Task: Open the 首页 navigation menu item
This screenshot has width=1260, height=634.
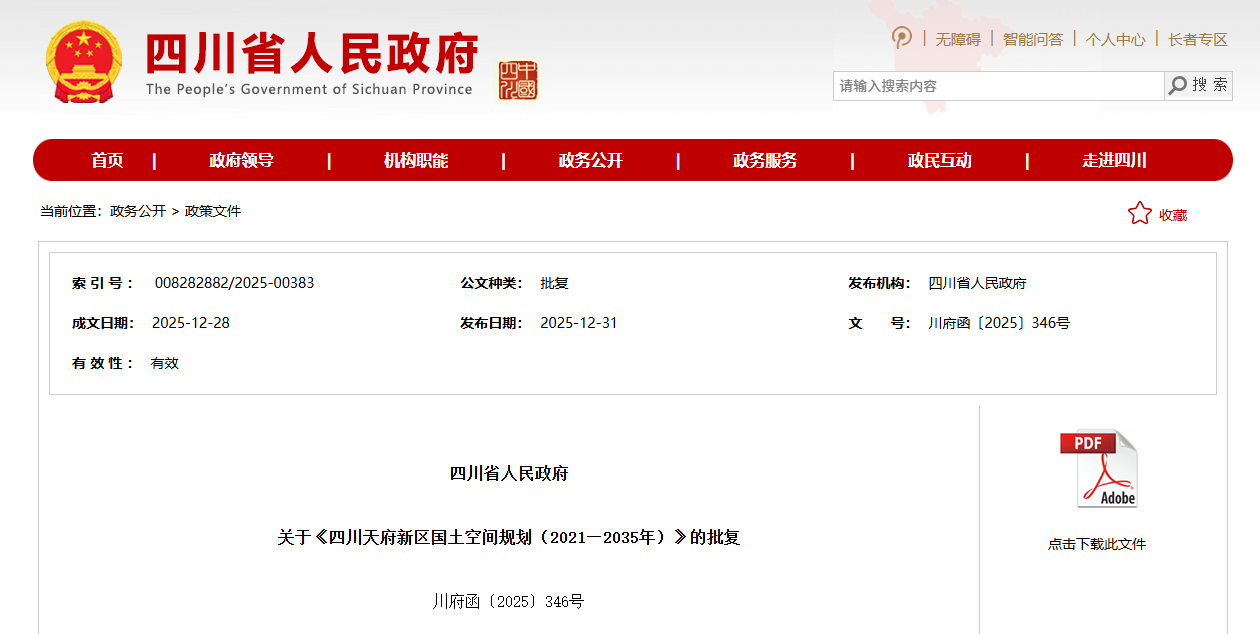Action: 107,161
